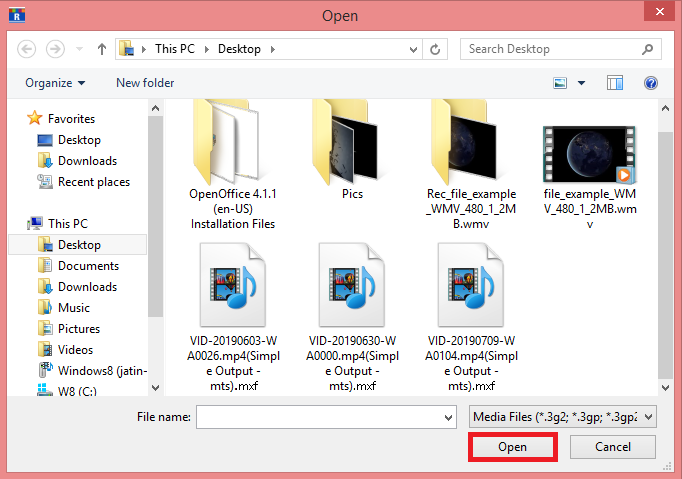Click the This PC computer icon in the sidebar
The width and height of the screenshot is (682, 479).
tap(35, 224)
